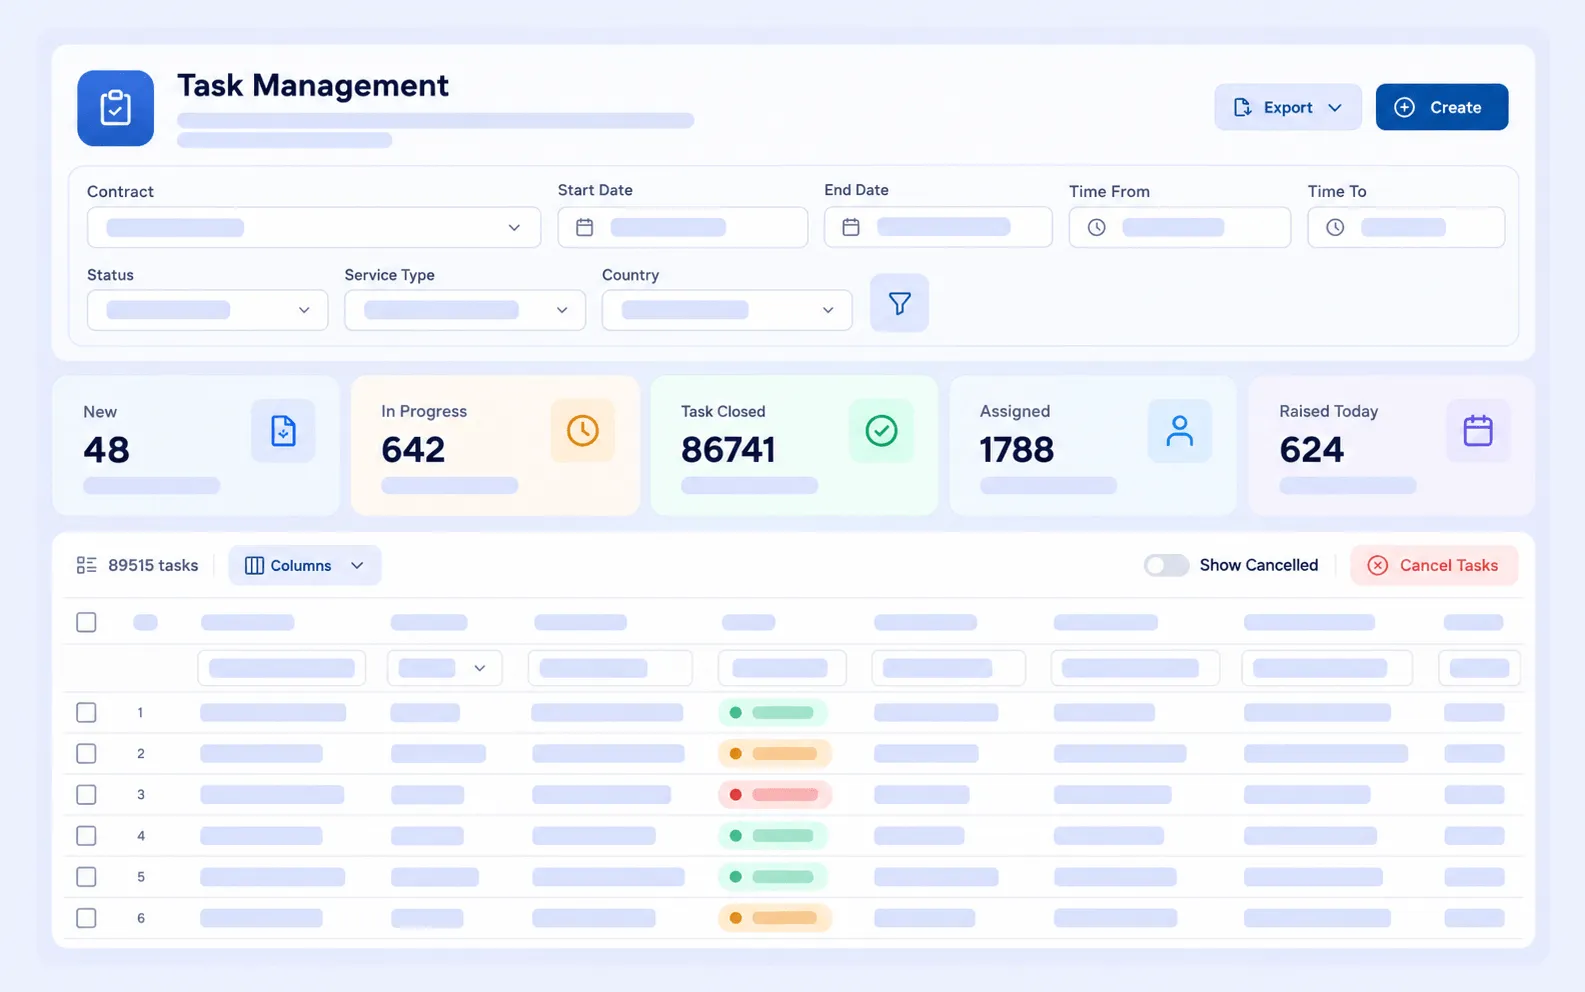This screenshot has height=992, width=1585.
Task: Open the Export dropdown menu
Action: tap(1288, 107)
